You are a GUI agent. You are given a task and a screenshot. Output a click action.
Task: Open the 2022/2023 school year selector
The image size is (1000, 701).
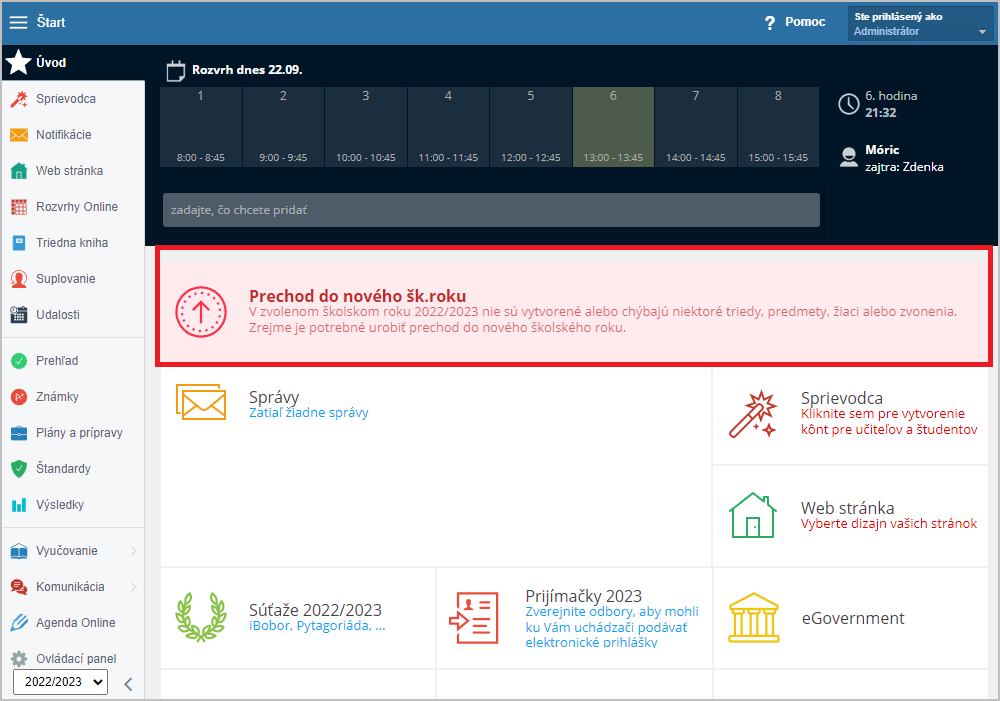tap(61, 682)
